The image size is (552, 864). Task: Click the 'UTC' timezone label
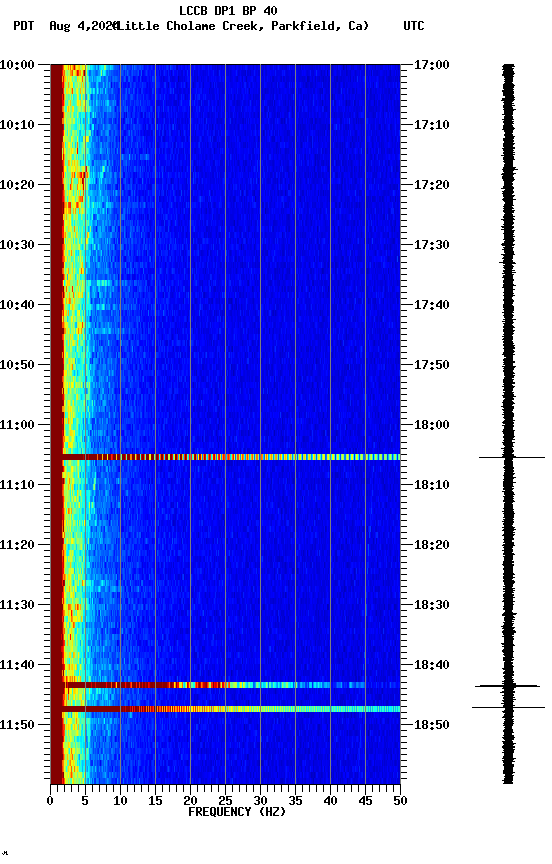[414, 26]
